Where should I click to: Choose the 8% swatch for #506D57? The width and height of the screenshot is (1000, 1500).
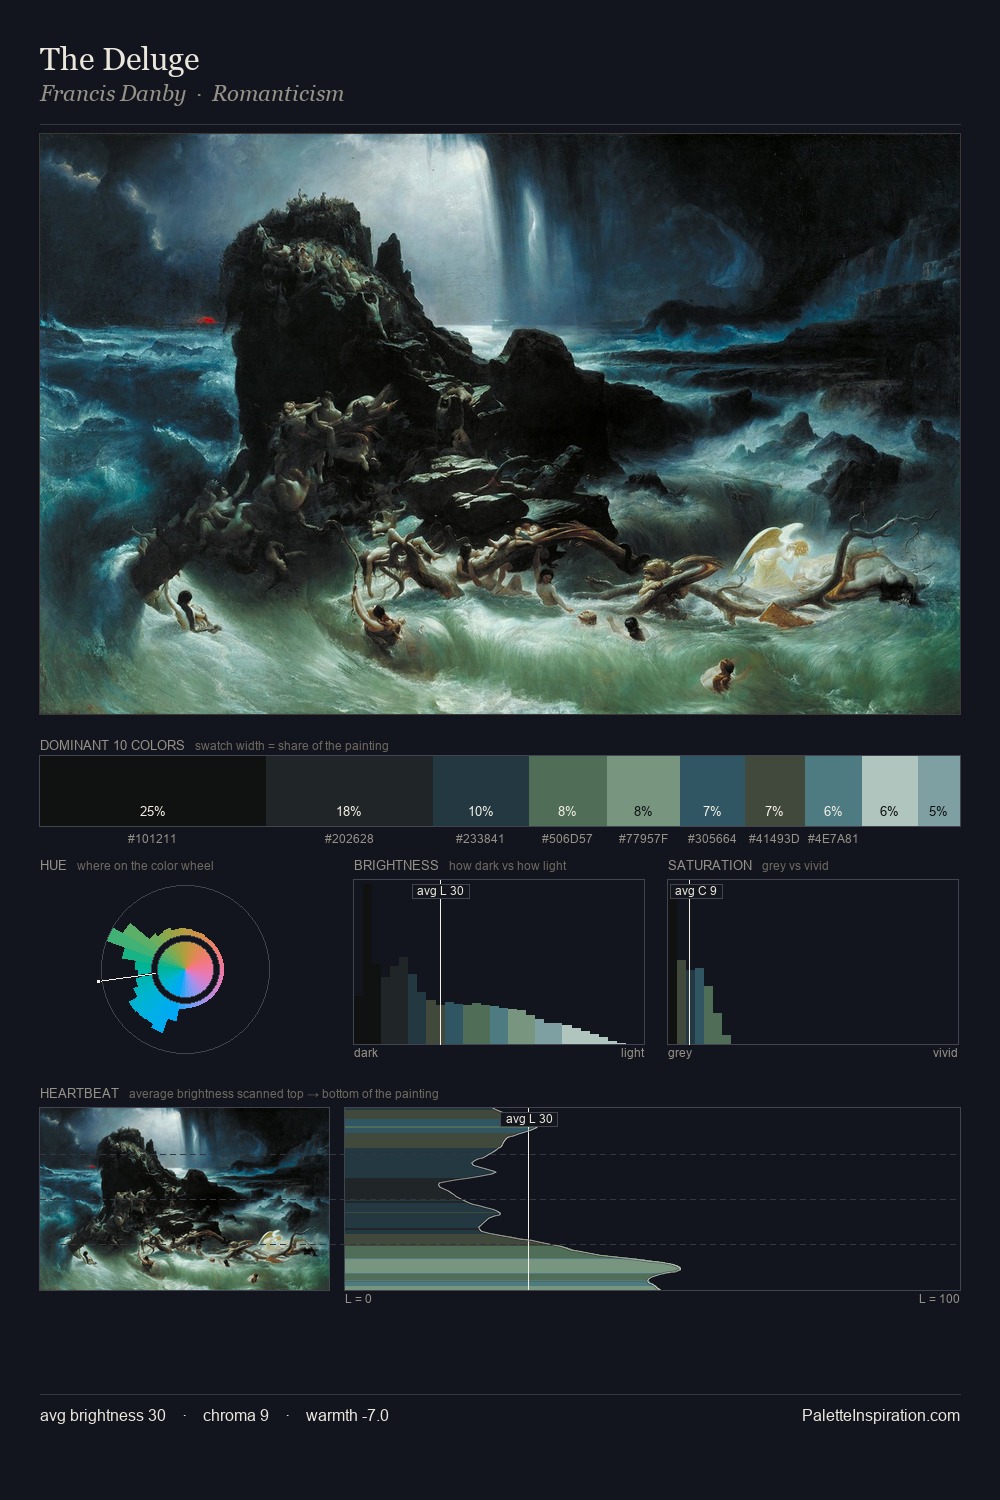[x=567, y=791]
